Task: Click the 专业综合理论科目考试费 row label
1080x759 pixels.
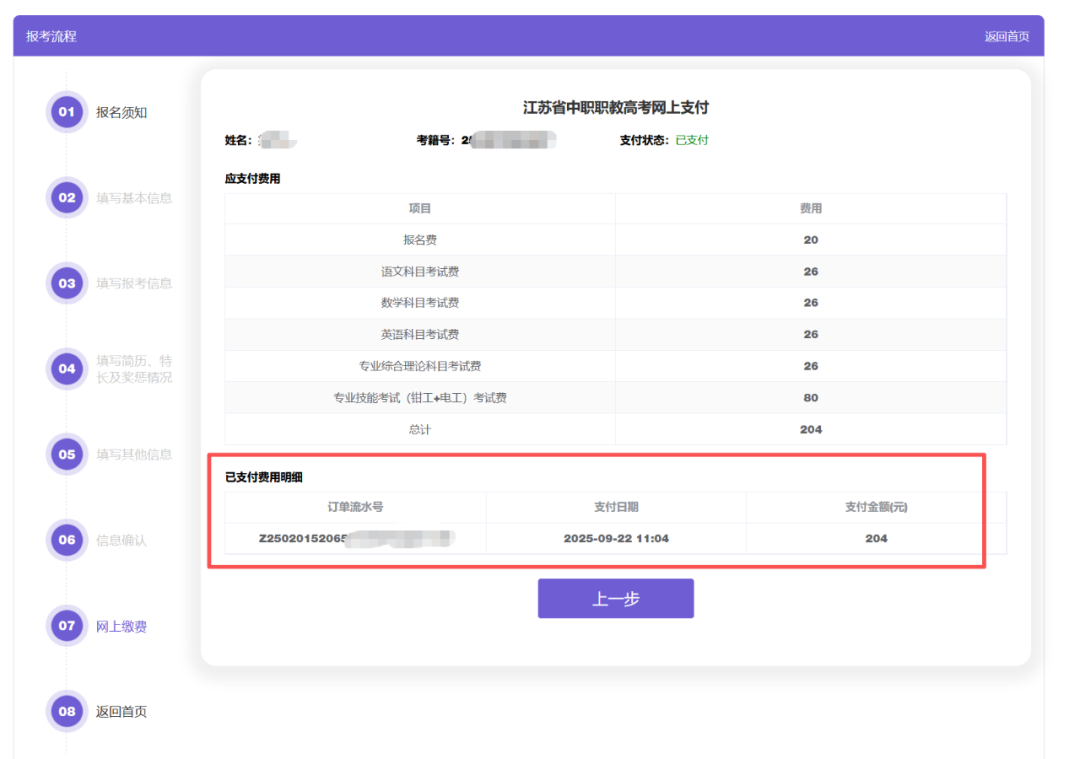Action: tap(419, 366)
